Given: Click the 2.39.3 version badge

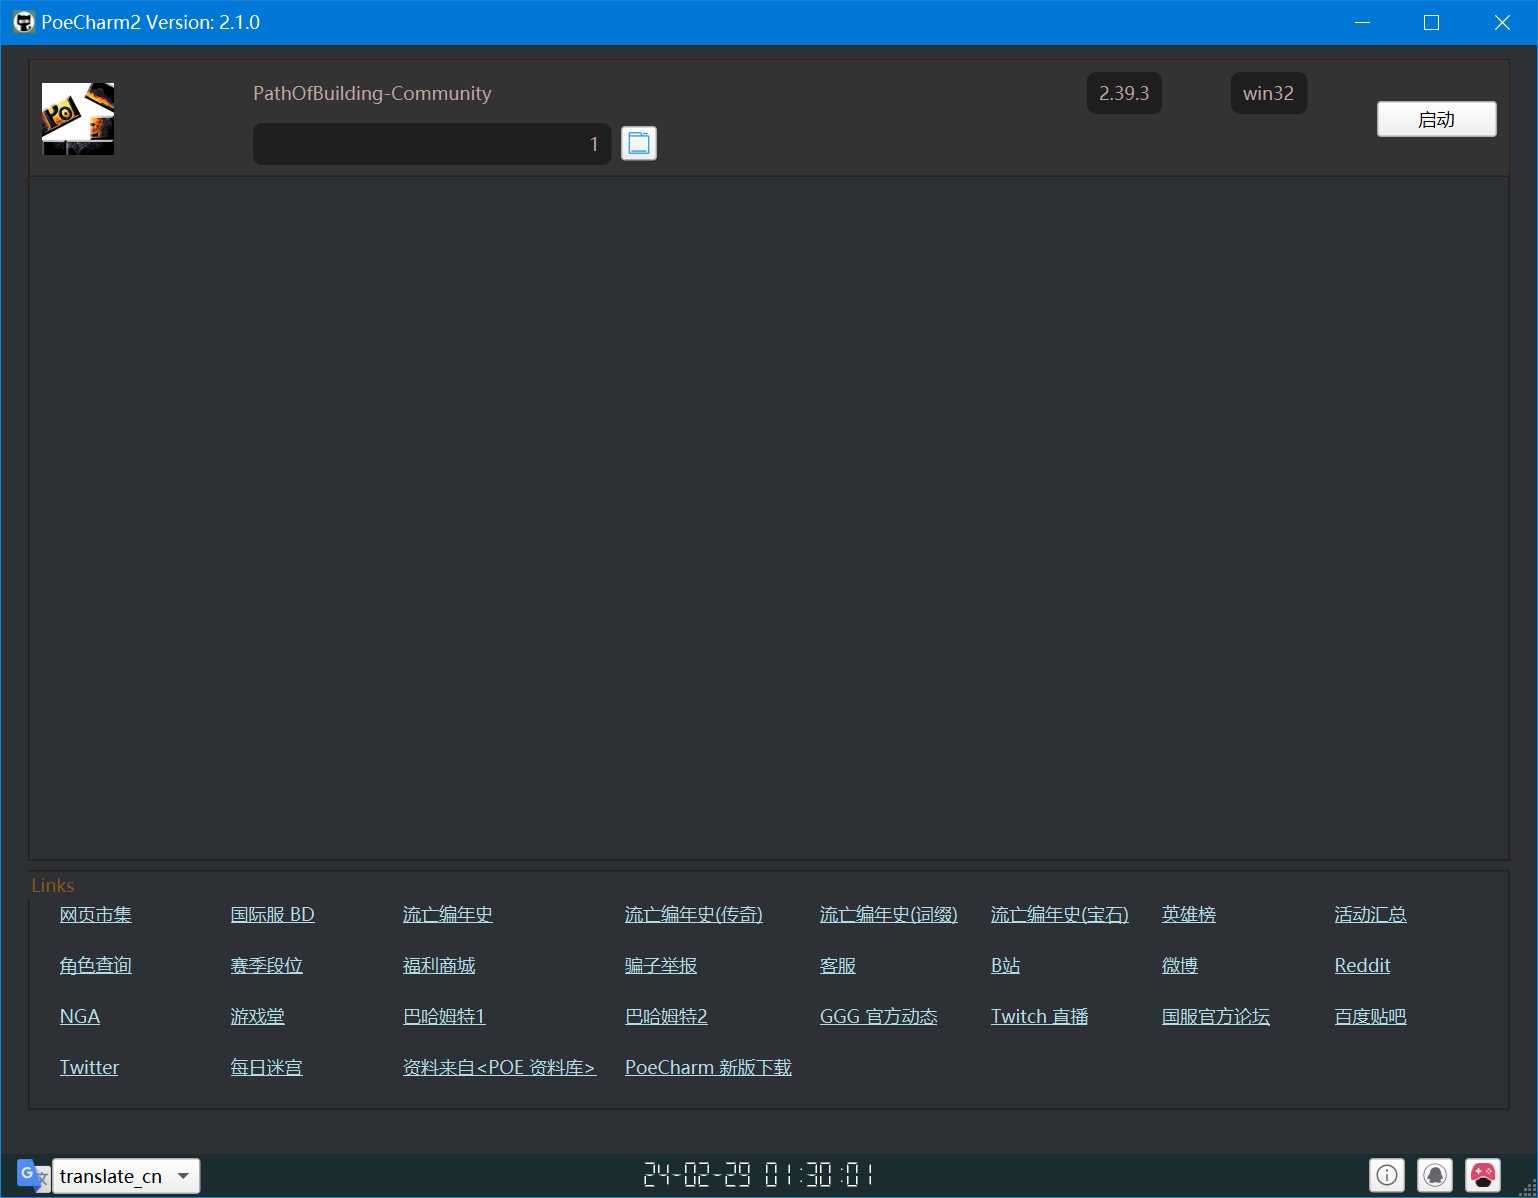Looking at the screenshot, I should 1123,93.
